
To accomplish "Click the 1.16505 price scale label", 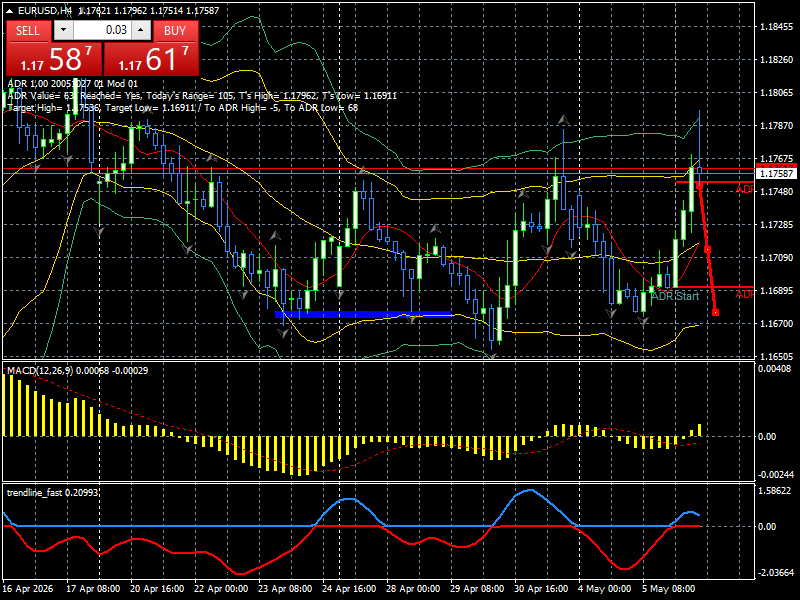I will [776, 356].
